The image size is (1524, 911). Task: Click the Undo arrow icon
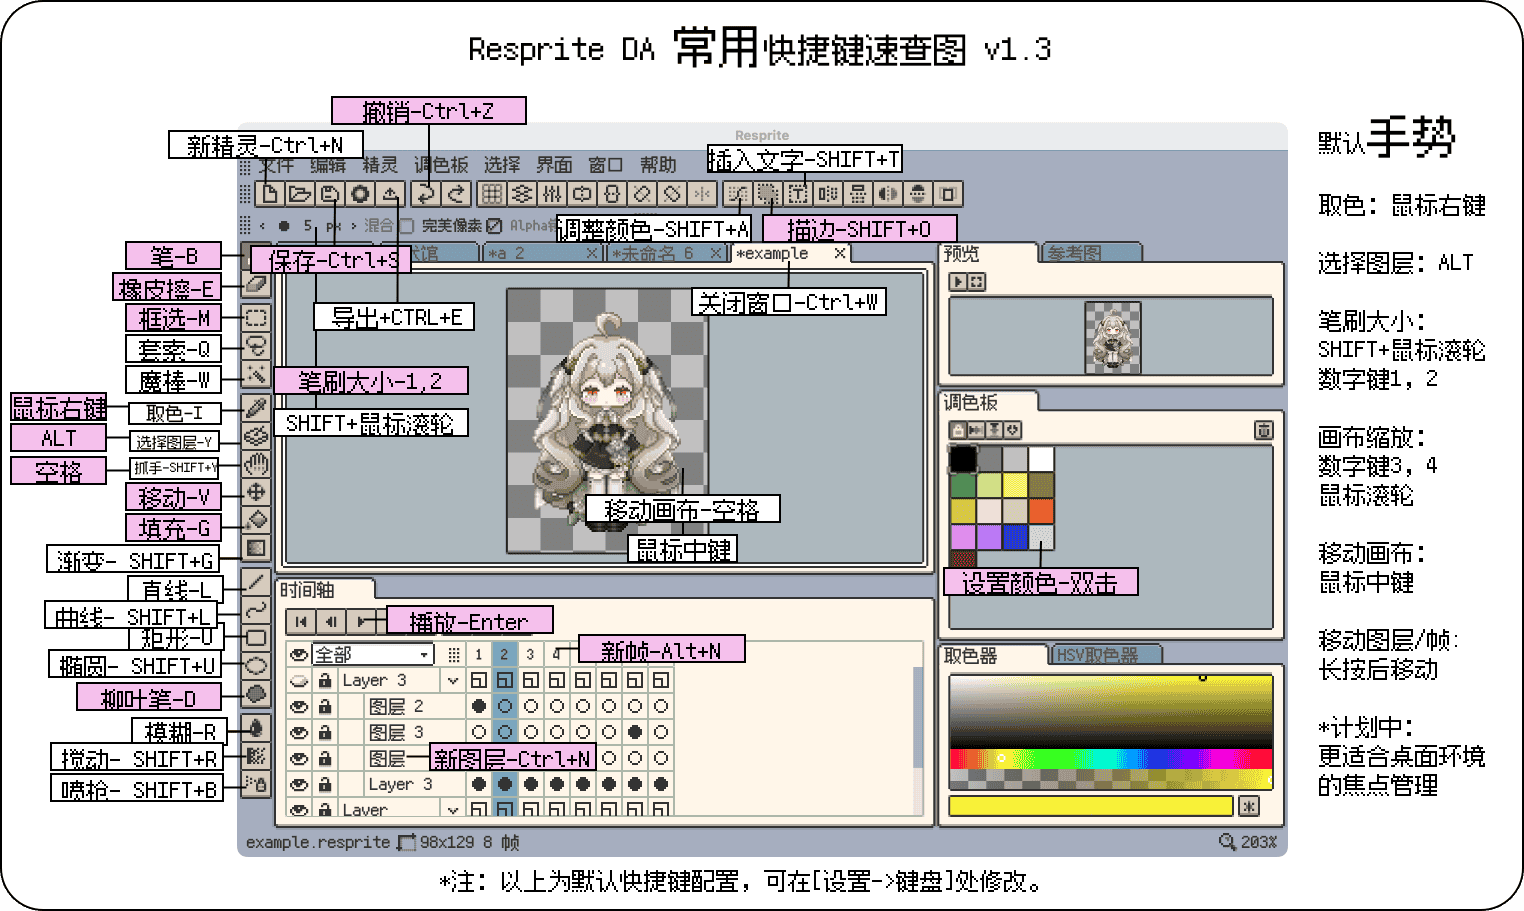tap(426, 194)
